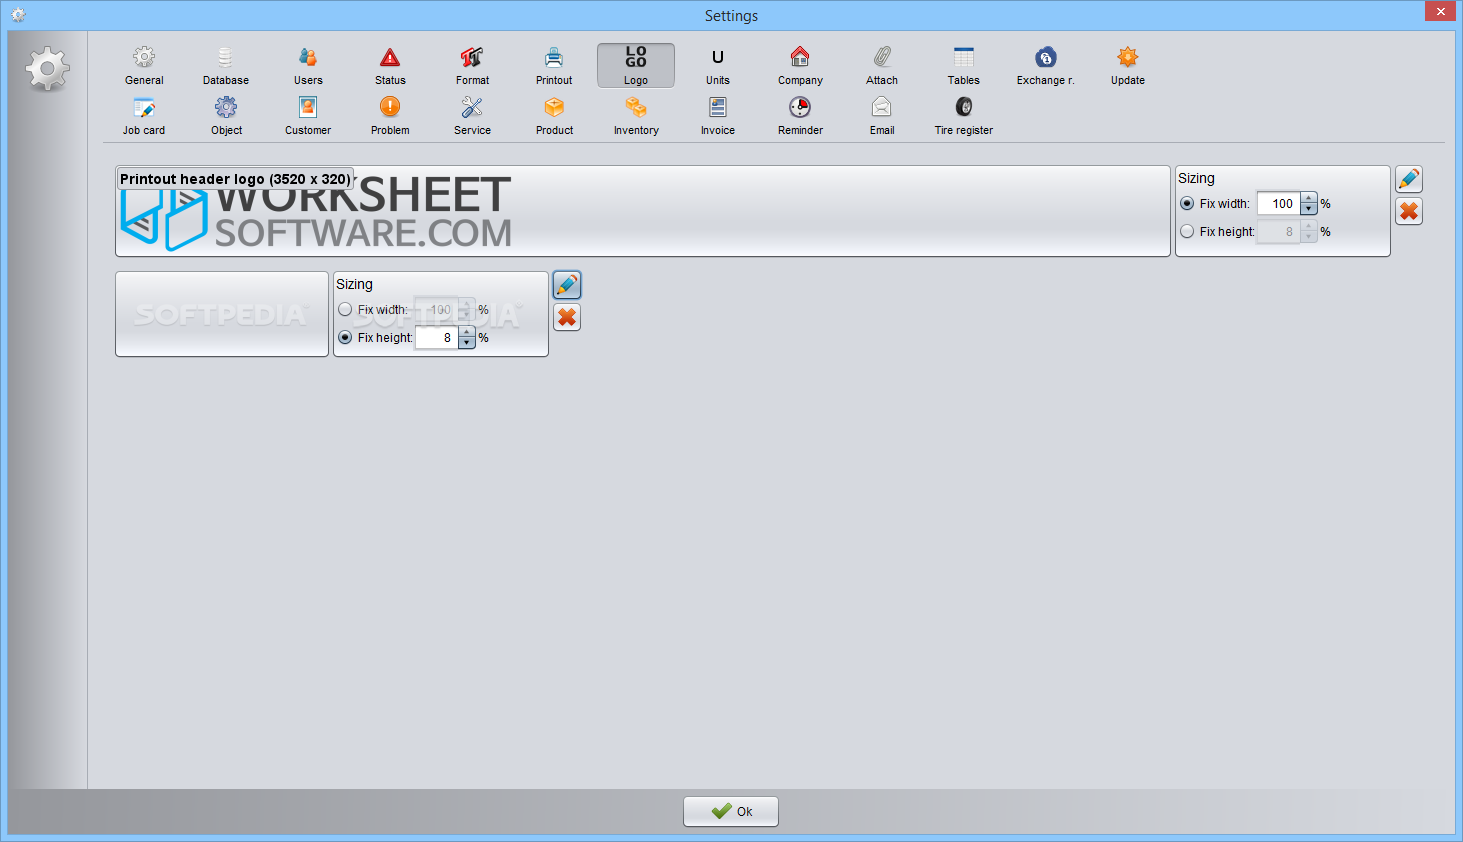The image size is (1463, 842).
Task: Increase header logo Fix width value
Action: 1309,197
